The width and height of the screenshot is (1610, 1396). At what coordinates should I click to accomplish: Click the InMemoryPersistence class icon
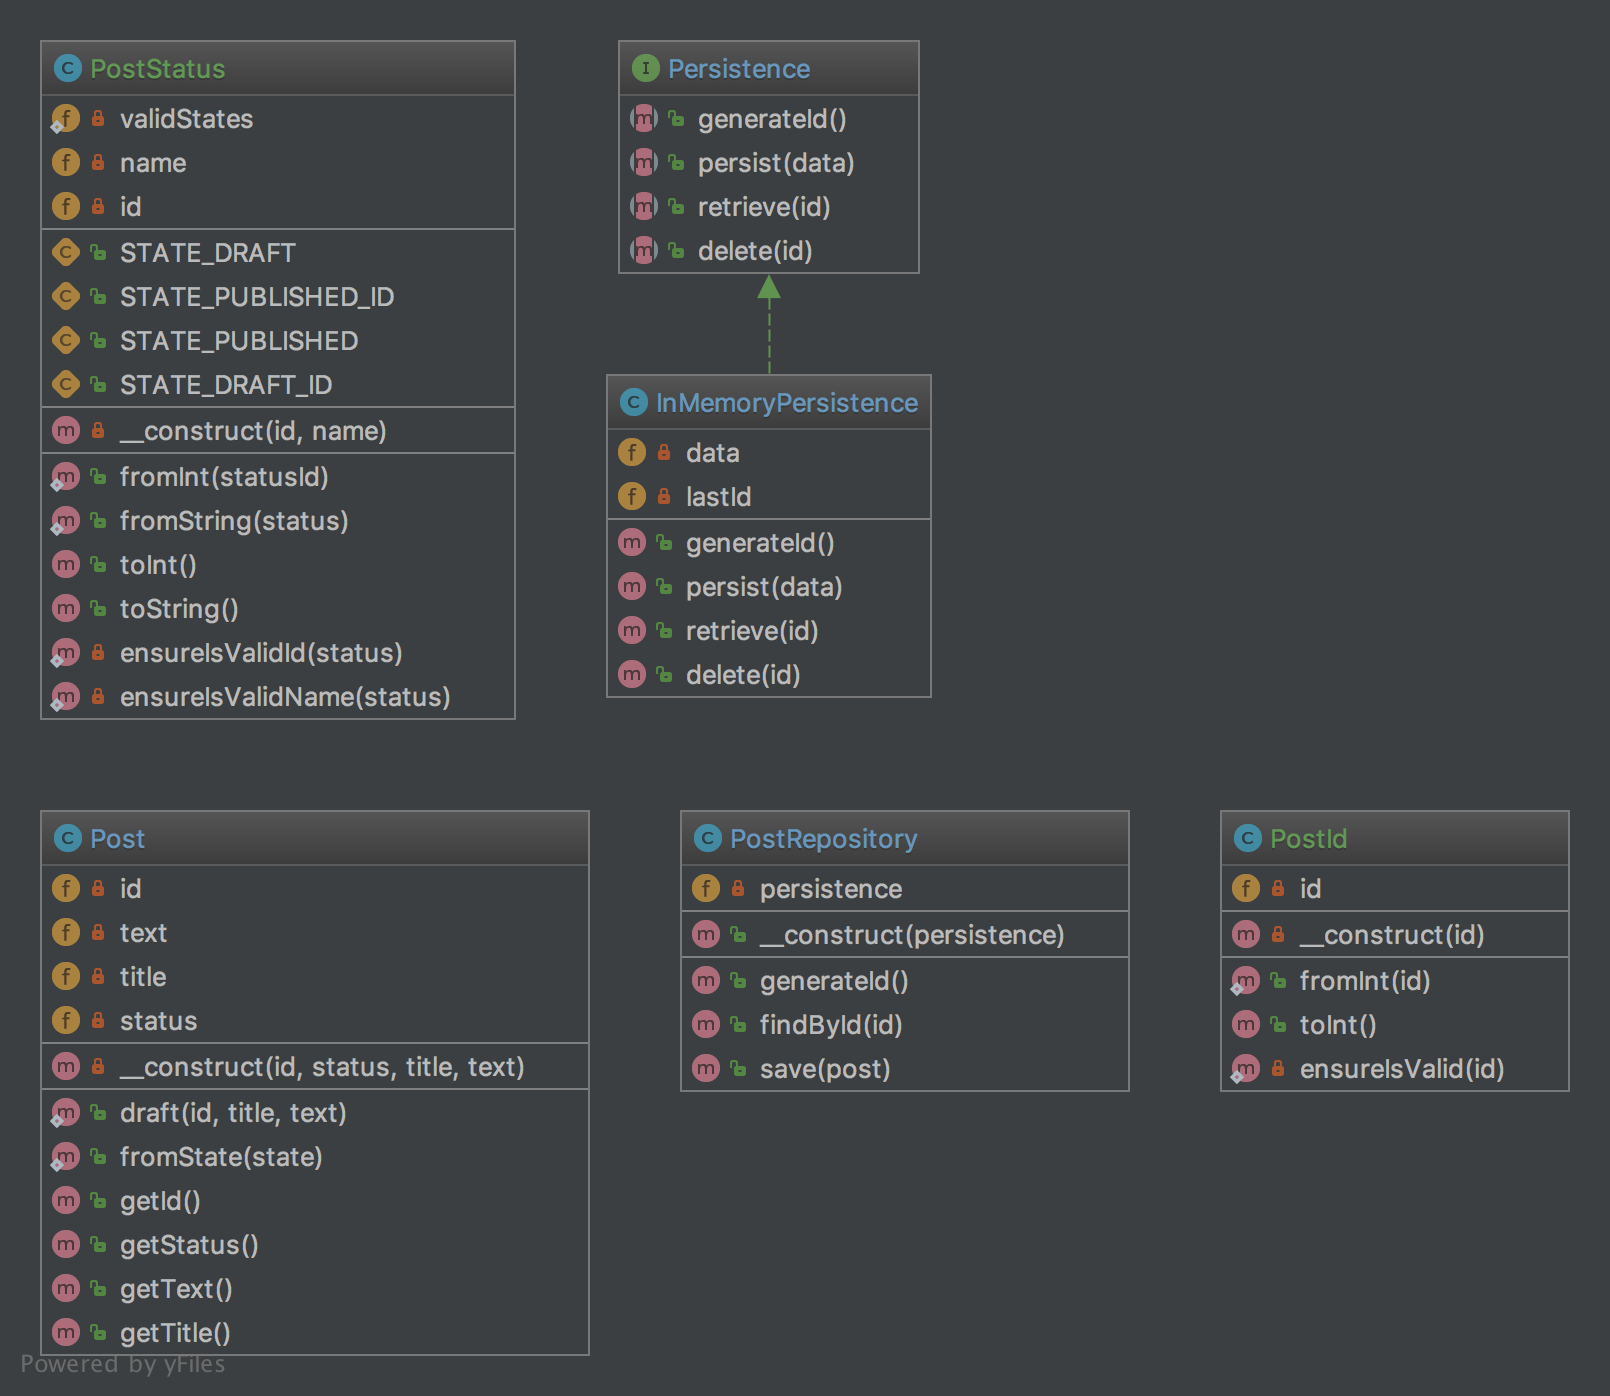(633, 402)
